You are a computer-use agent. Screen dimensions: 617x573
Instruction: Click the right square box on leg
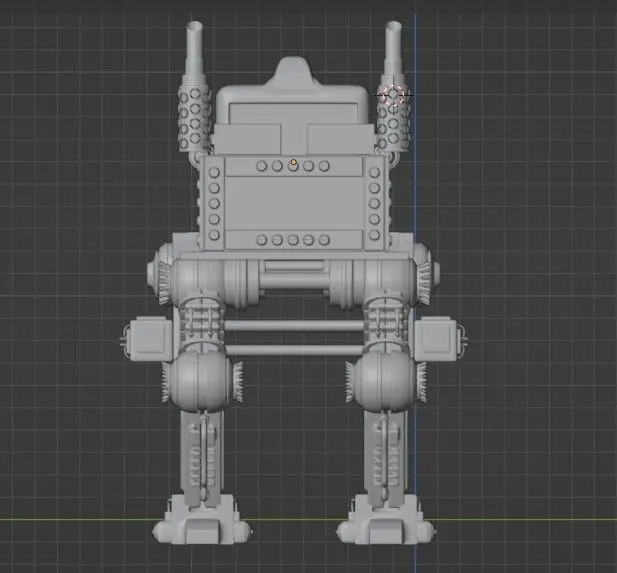click(x=436, y=339)
